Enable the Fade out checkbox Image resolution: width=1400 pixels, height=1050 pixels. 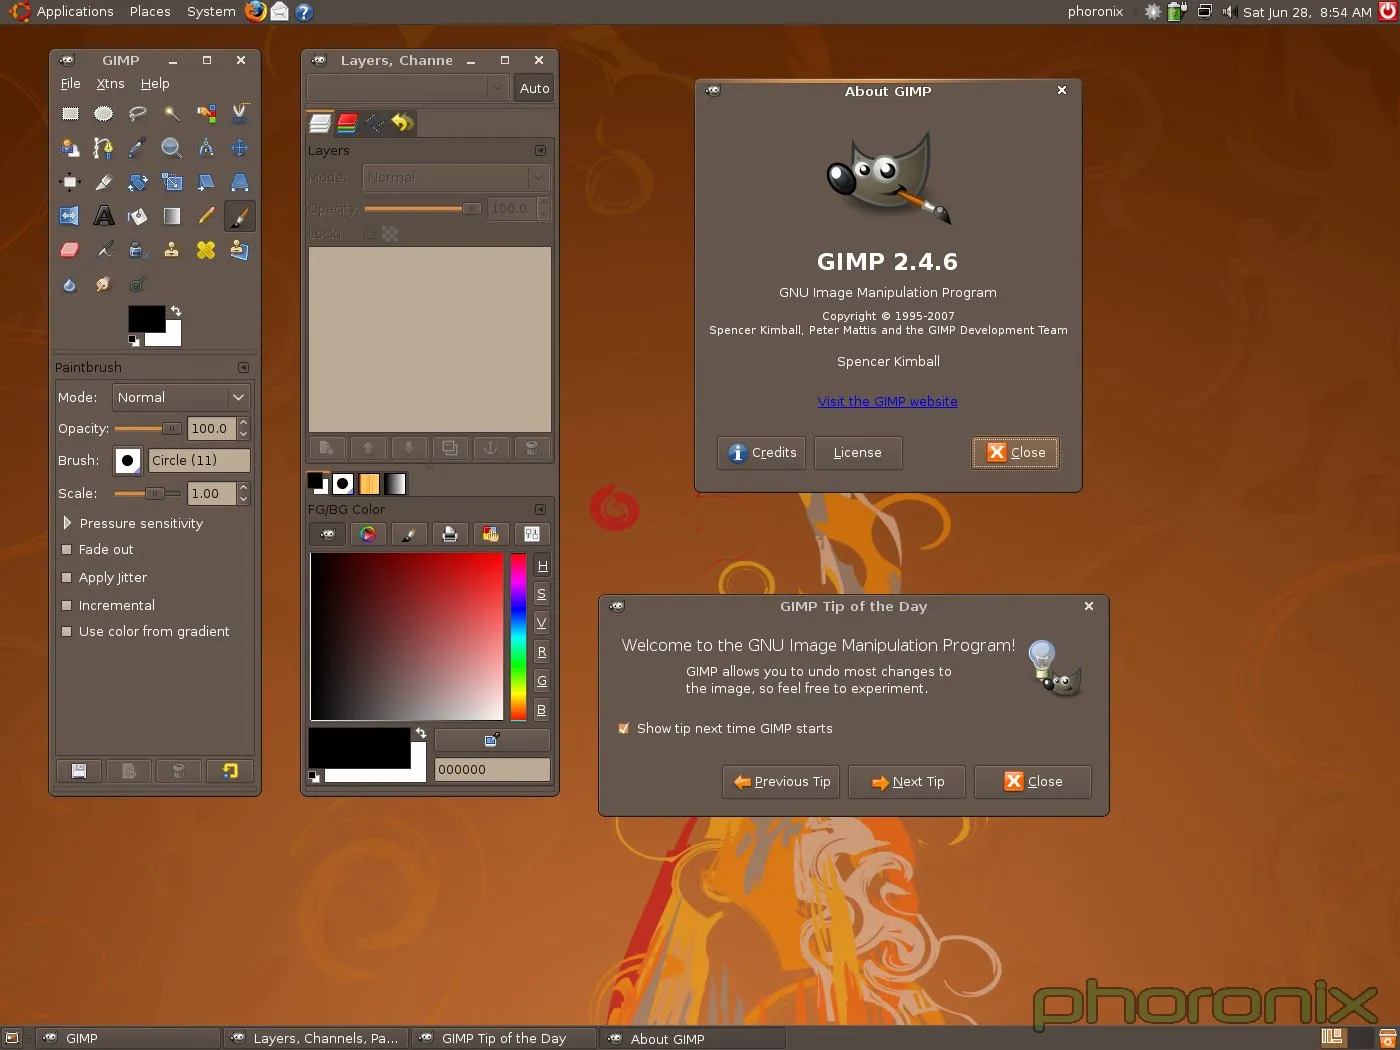(67, 550)
